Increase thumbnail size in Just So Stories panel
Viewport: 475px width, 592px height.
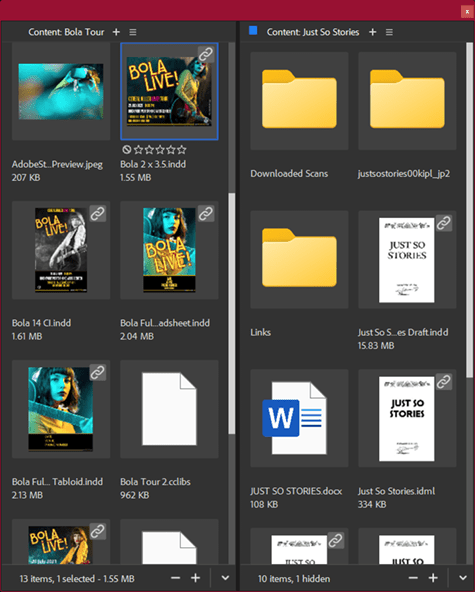click(433, 578)
